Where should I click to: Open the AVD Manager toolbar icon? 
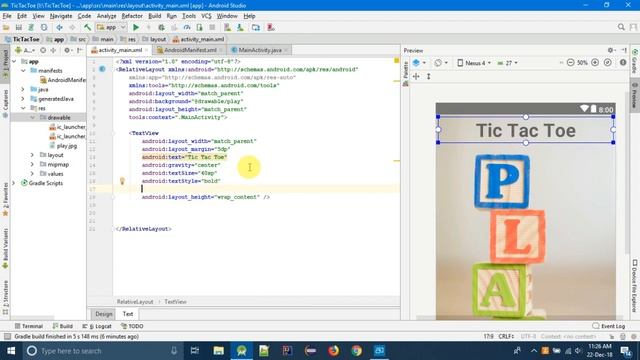227,27
